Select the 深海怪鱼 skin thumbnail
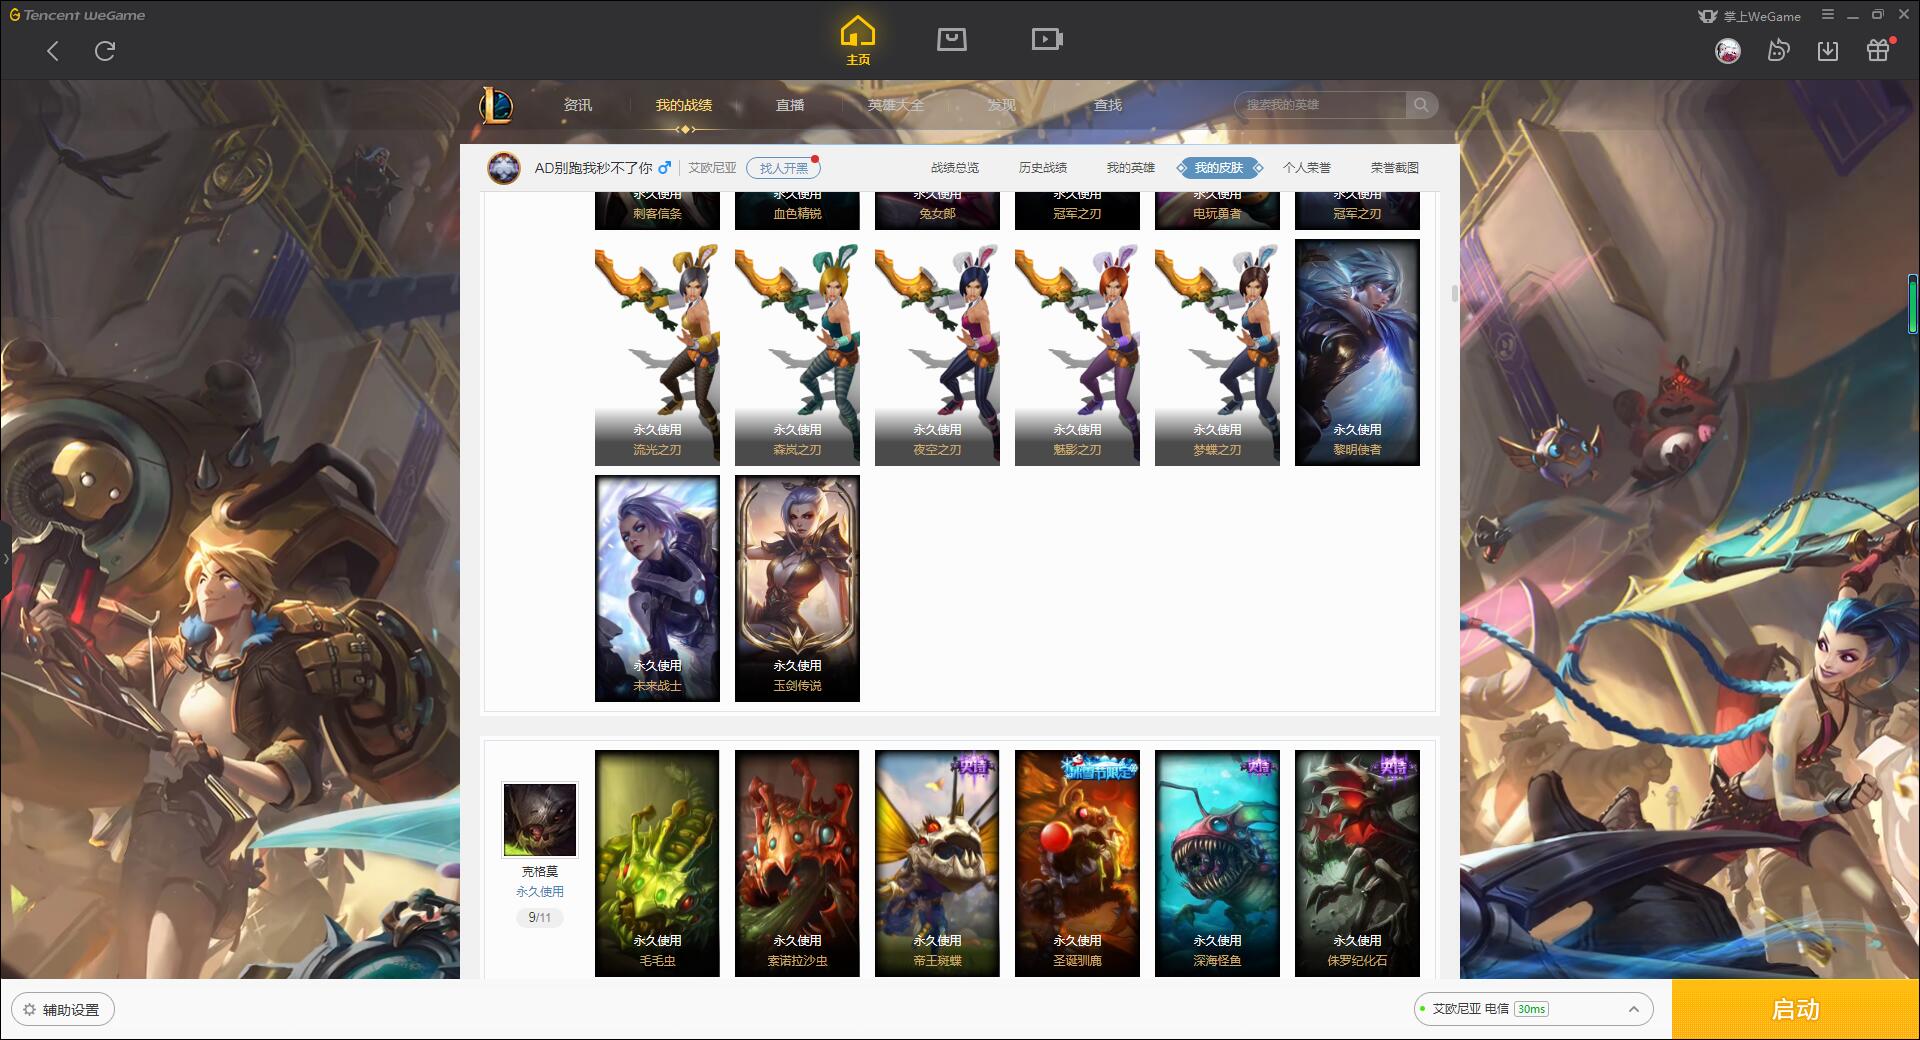This screenshot has height=1040, width=1920. coord(1217,863)
